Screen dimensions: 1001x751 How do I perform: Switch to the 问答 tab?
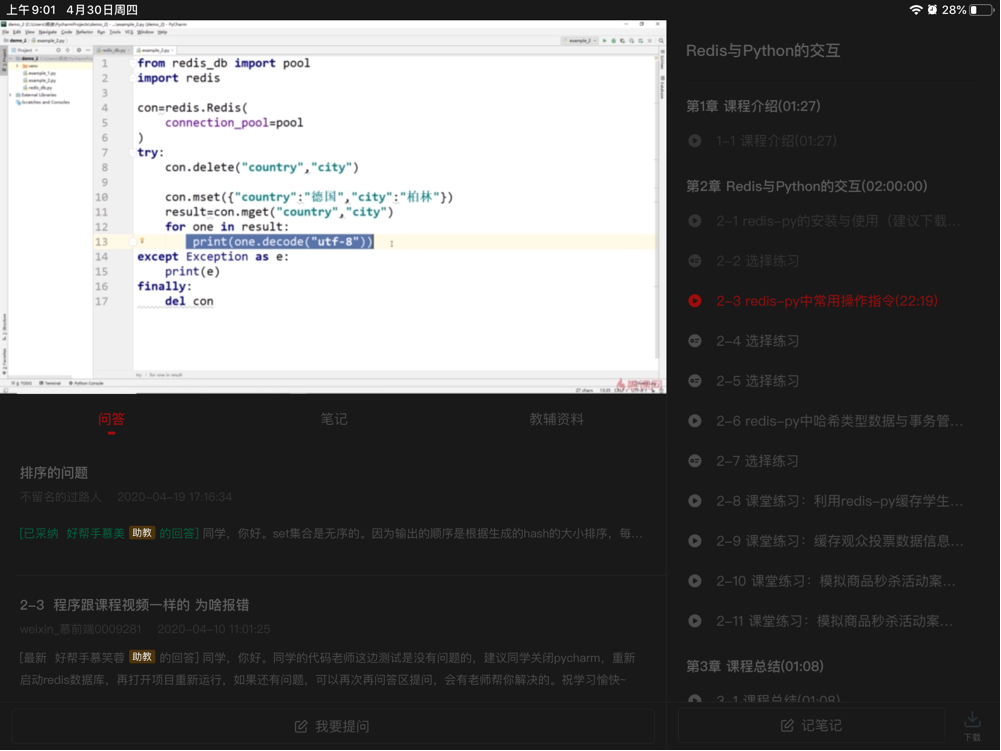click(x=111, y=419)
